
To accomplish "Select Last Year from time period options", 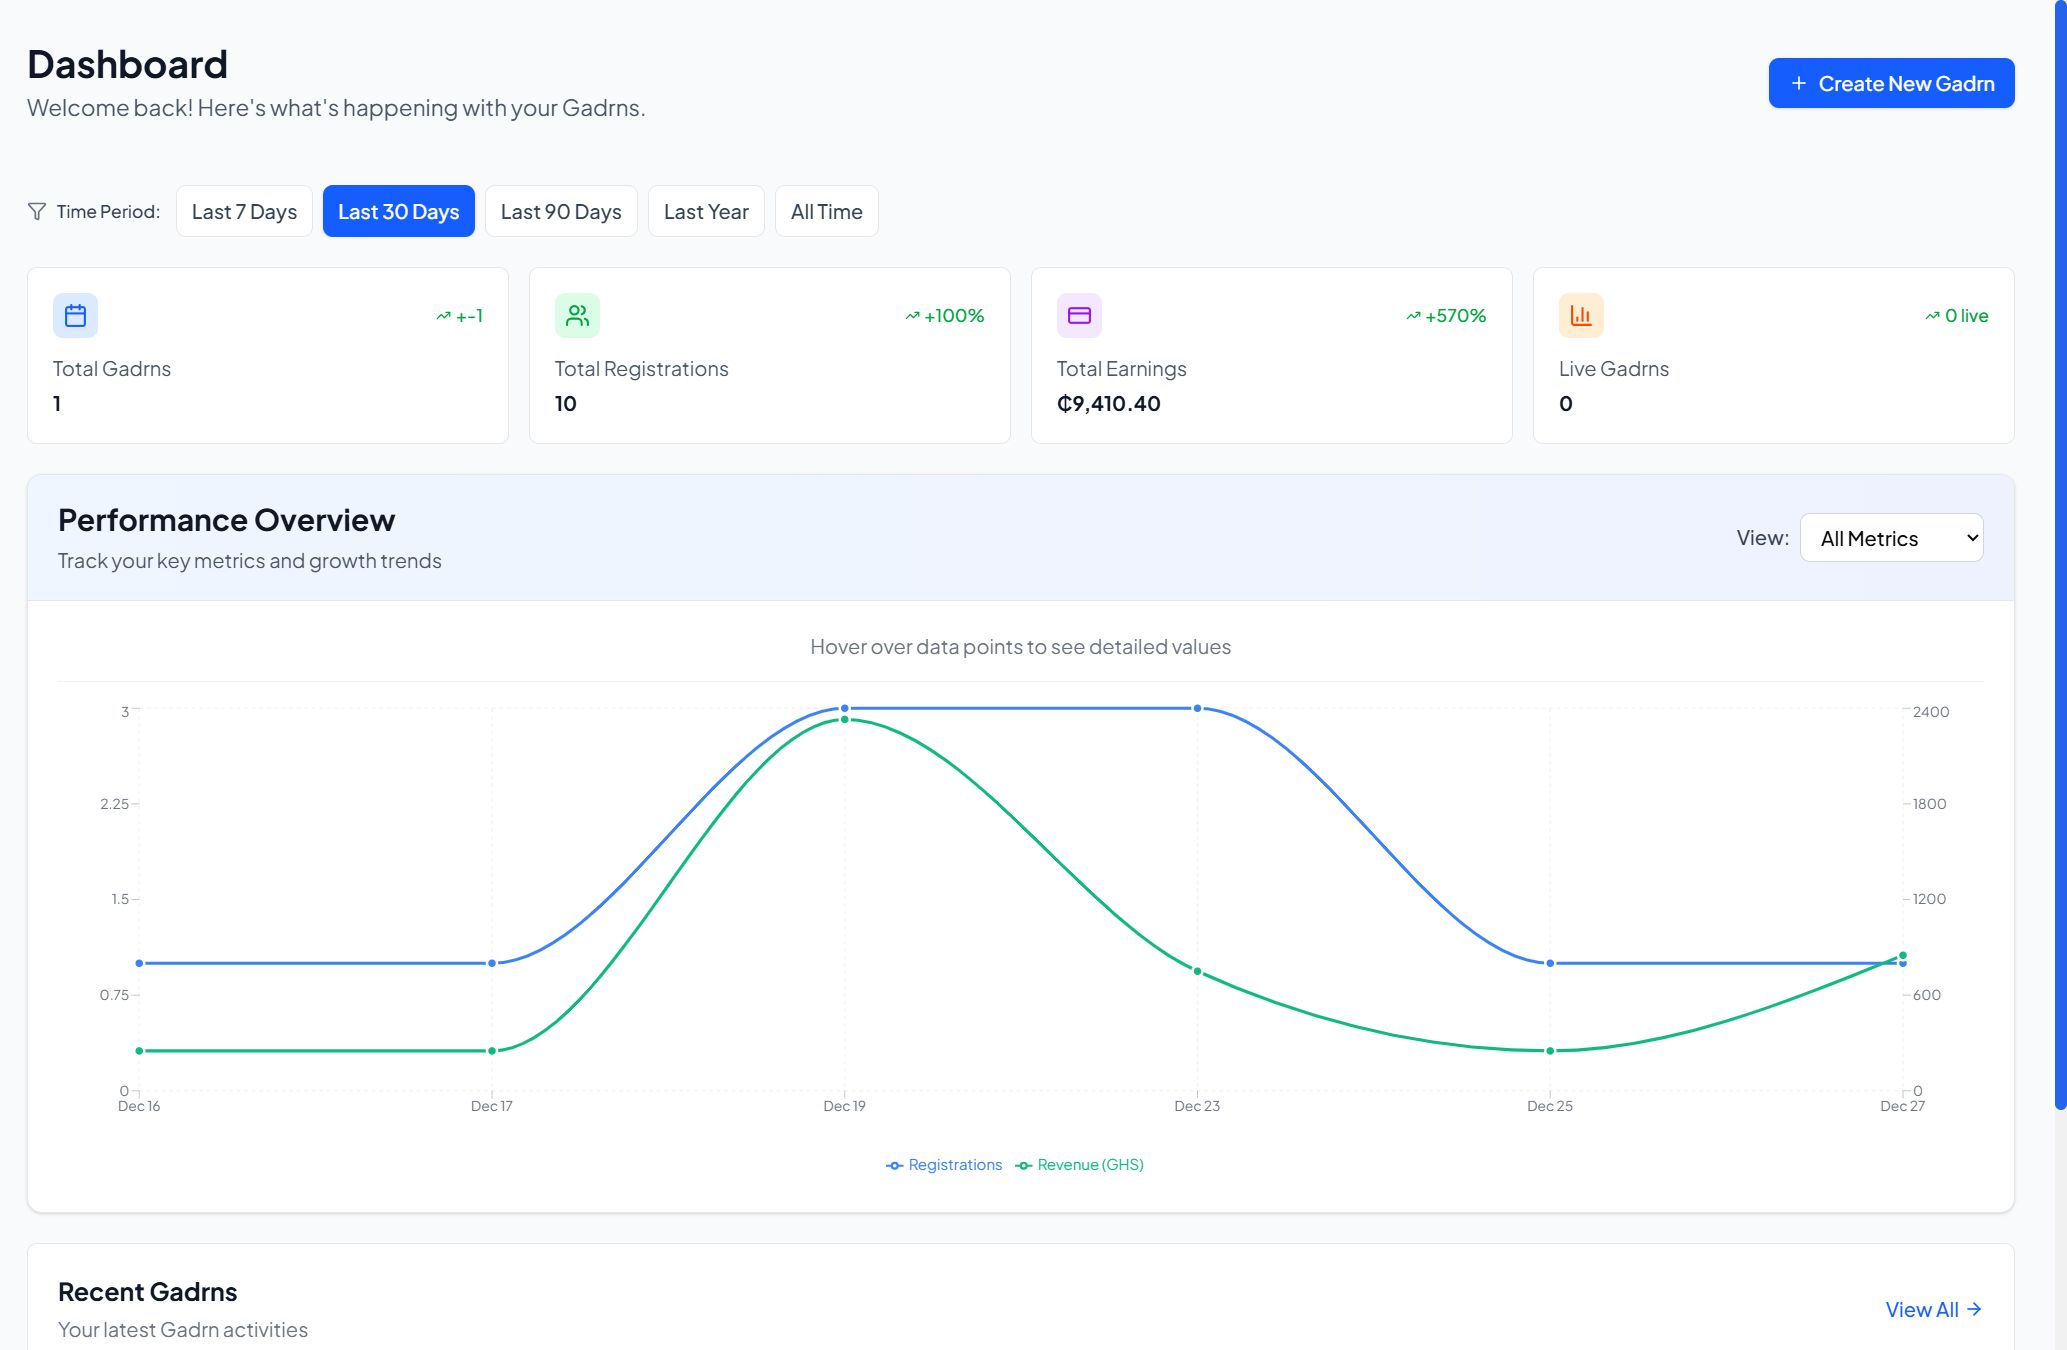I will 706,211.
